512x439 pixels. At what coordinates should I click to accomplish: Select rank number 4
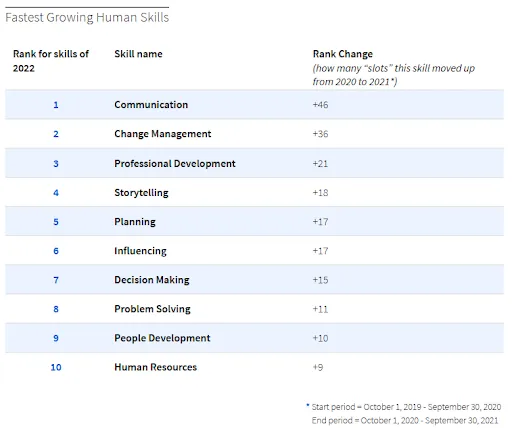(x=56, y=193)
